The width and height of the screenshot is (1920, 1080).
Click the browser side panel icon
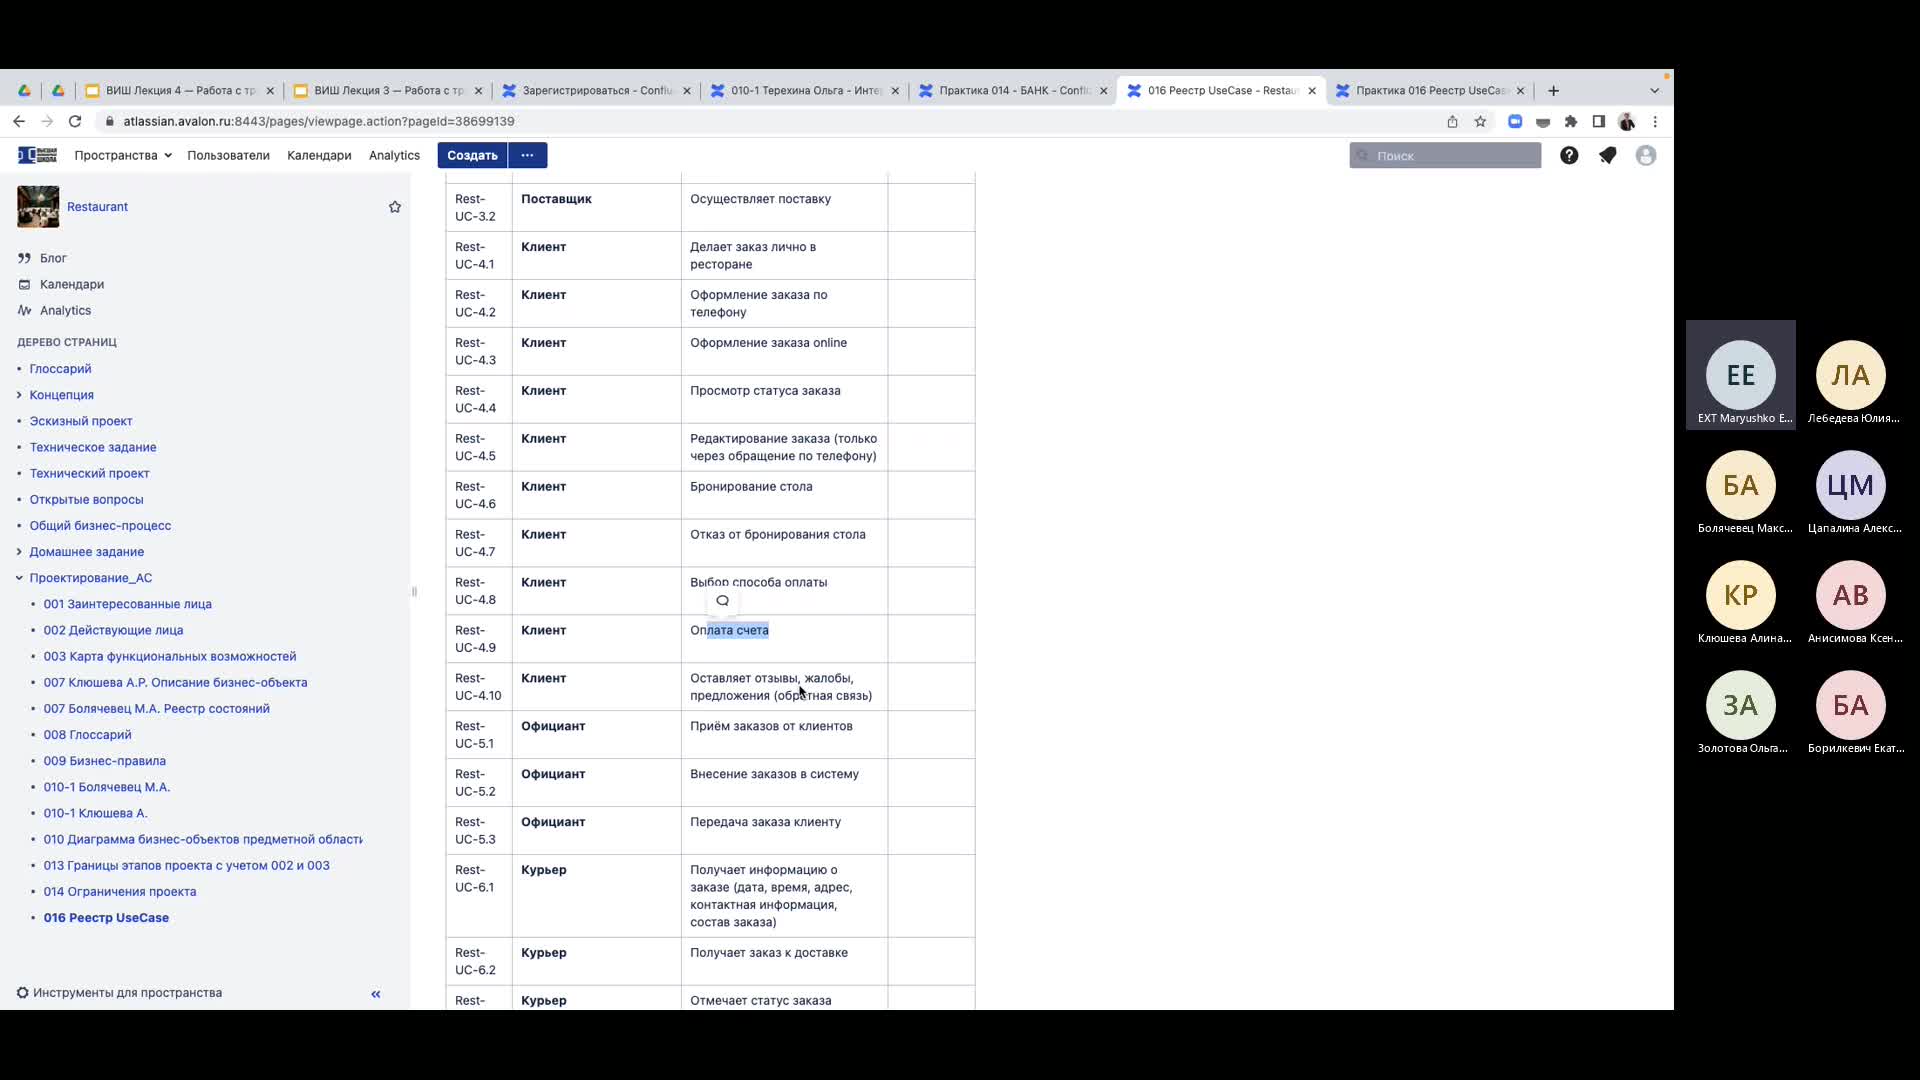[1599, 121]
